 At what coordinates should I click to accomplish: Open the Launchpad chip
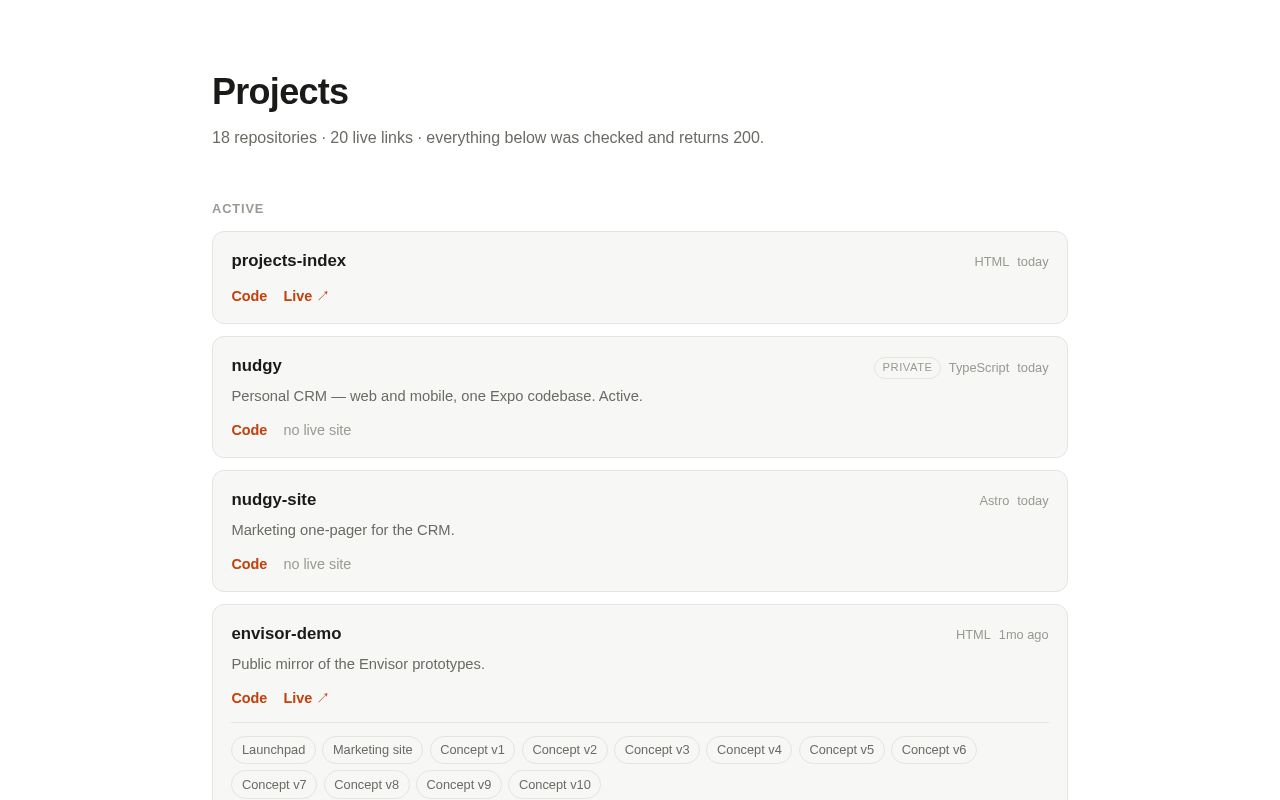274,750
